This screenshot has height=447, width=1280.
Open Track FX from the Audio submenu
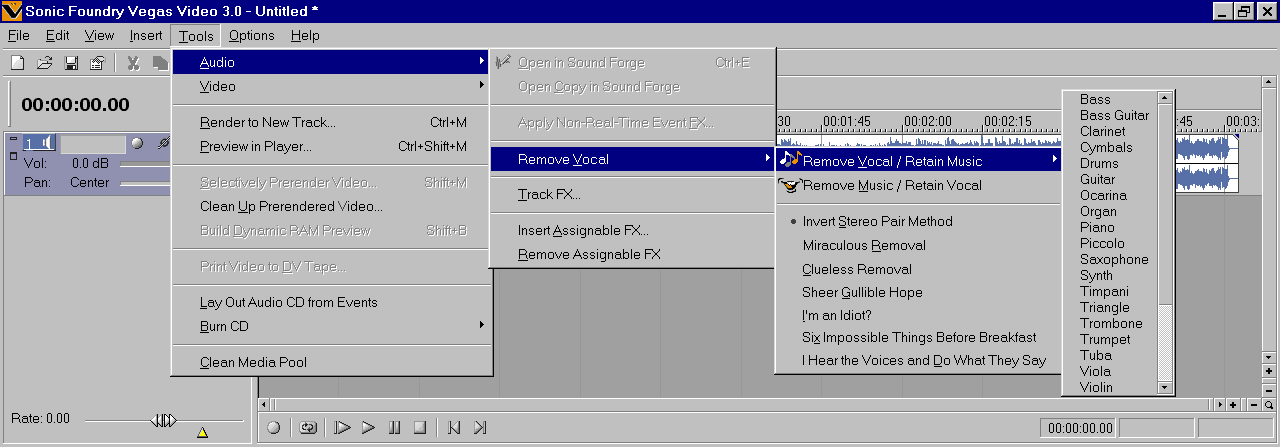coord(632,194)
